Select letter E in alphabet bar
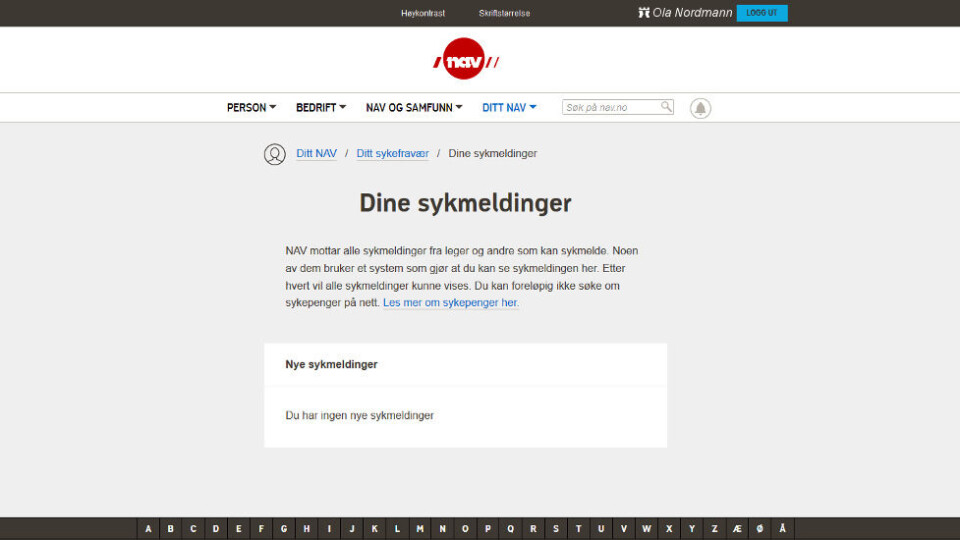The image size is (960, 540). click(239, 528)
